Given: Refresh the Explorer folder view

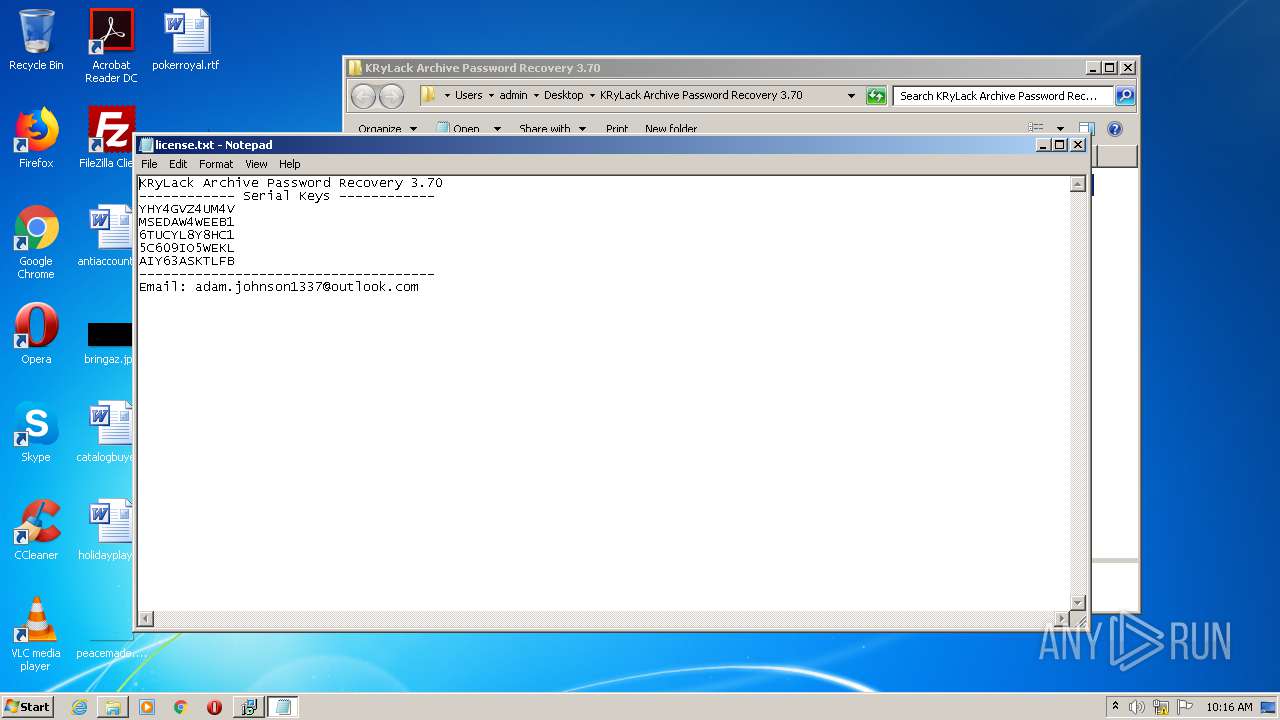Looking at the screenshot, I should tap(876, 96).
